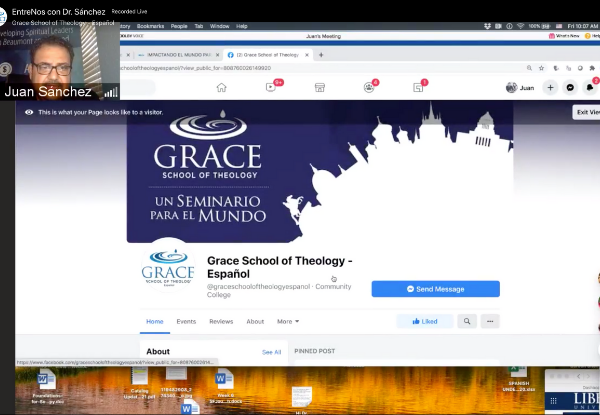Open Messenger chats icon
This screenshot has width=600, height=415.
pos(570,88)
